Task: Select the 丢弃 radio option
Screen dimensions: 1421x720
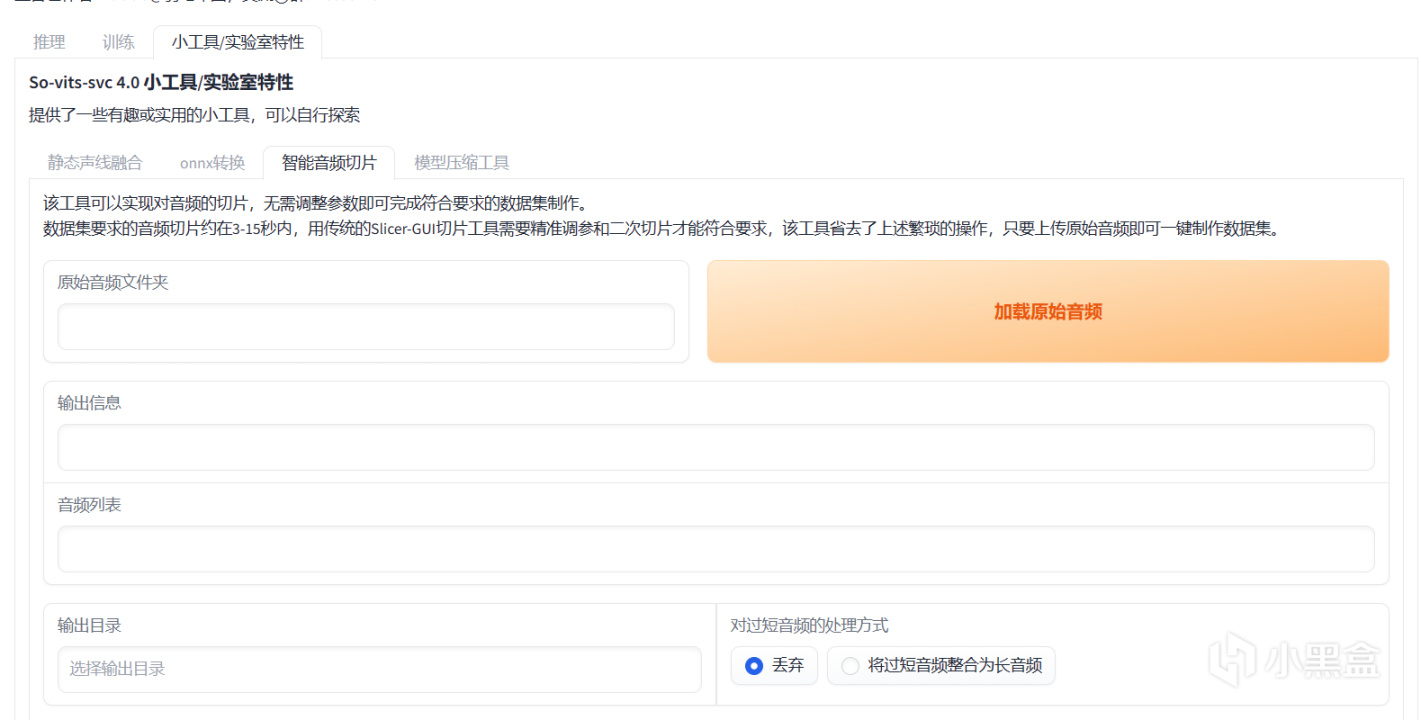Action: [x=775, y=666]
